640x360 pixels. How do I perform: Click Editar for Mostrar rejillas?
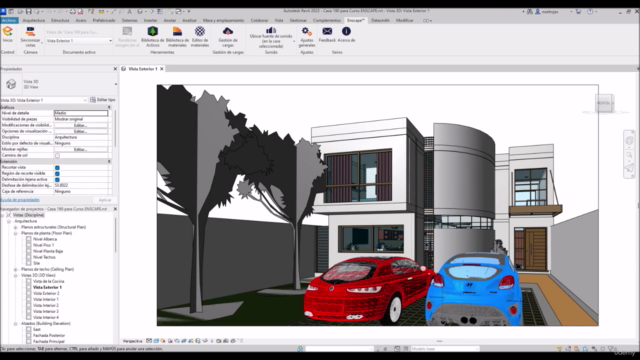click(81, 150)
